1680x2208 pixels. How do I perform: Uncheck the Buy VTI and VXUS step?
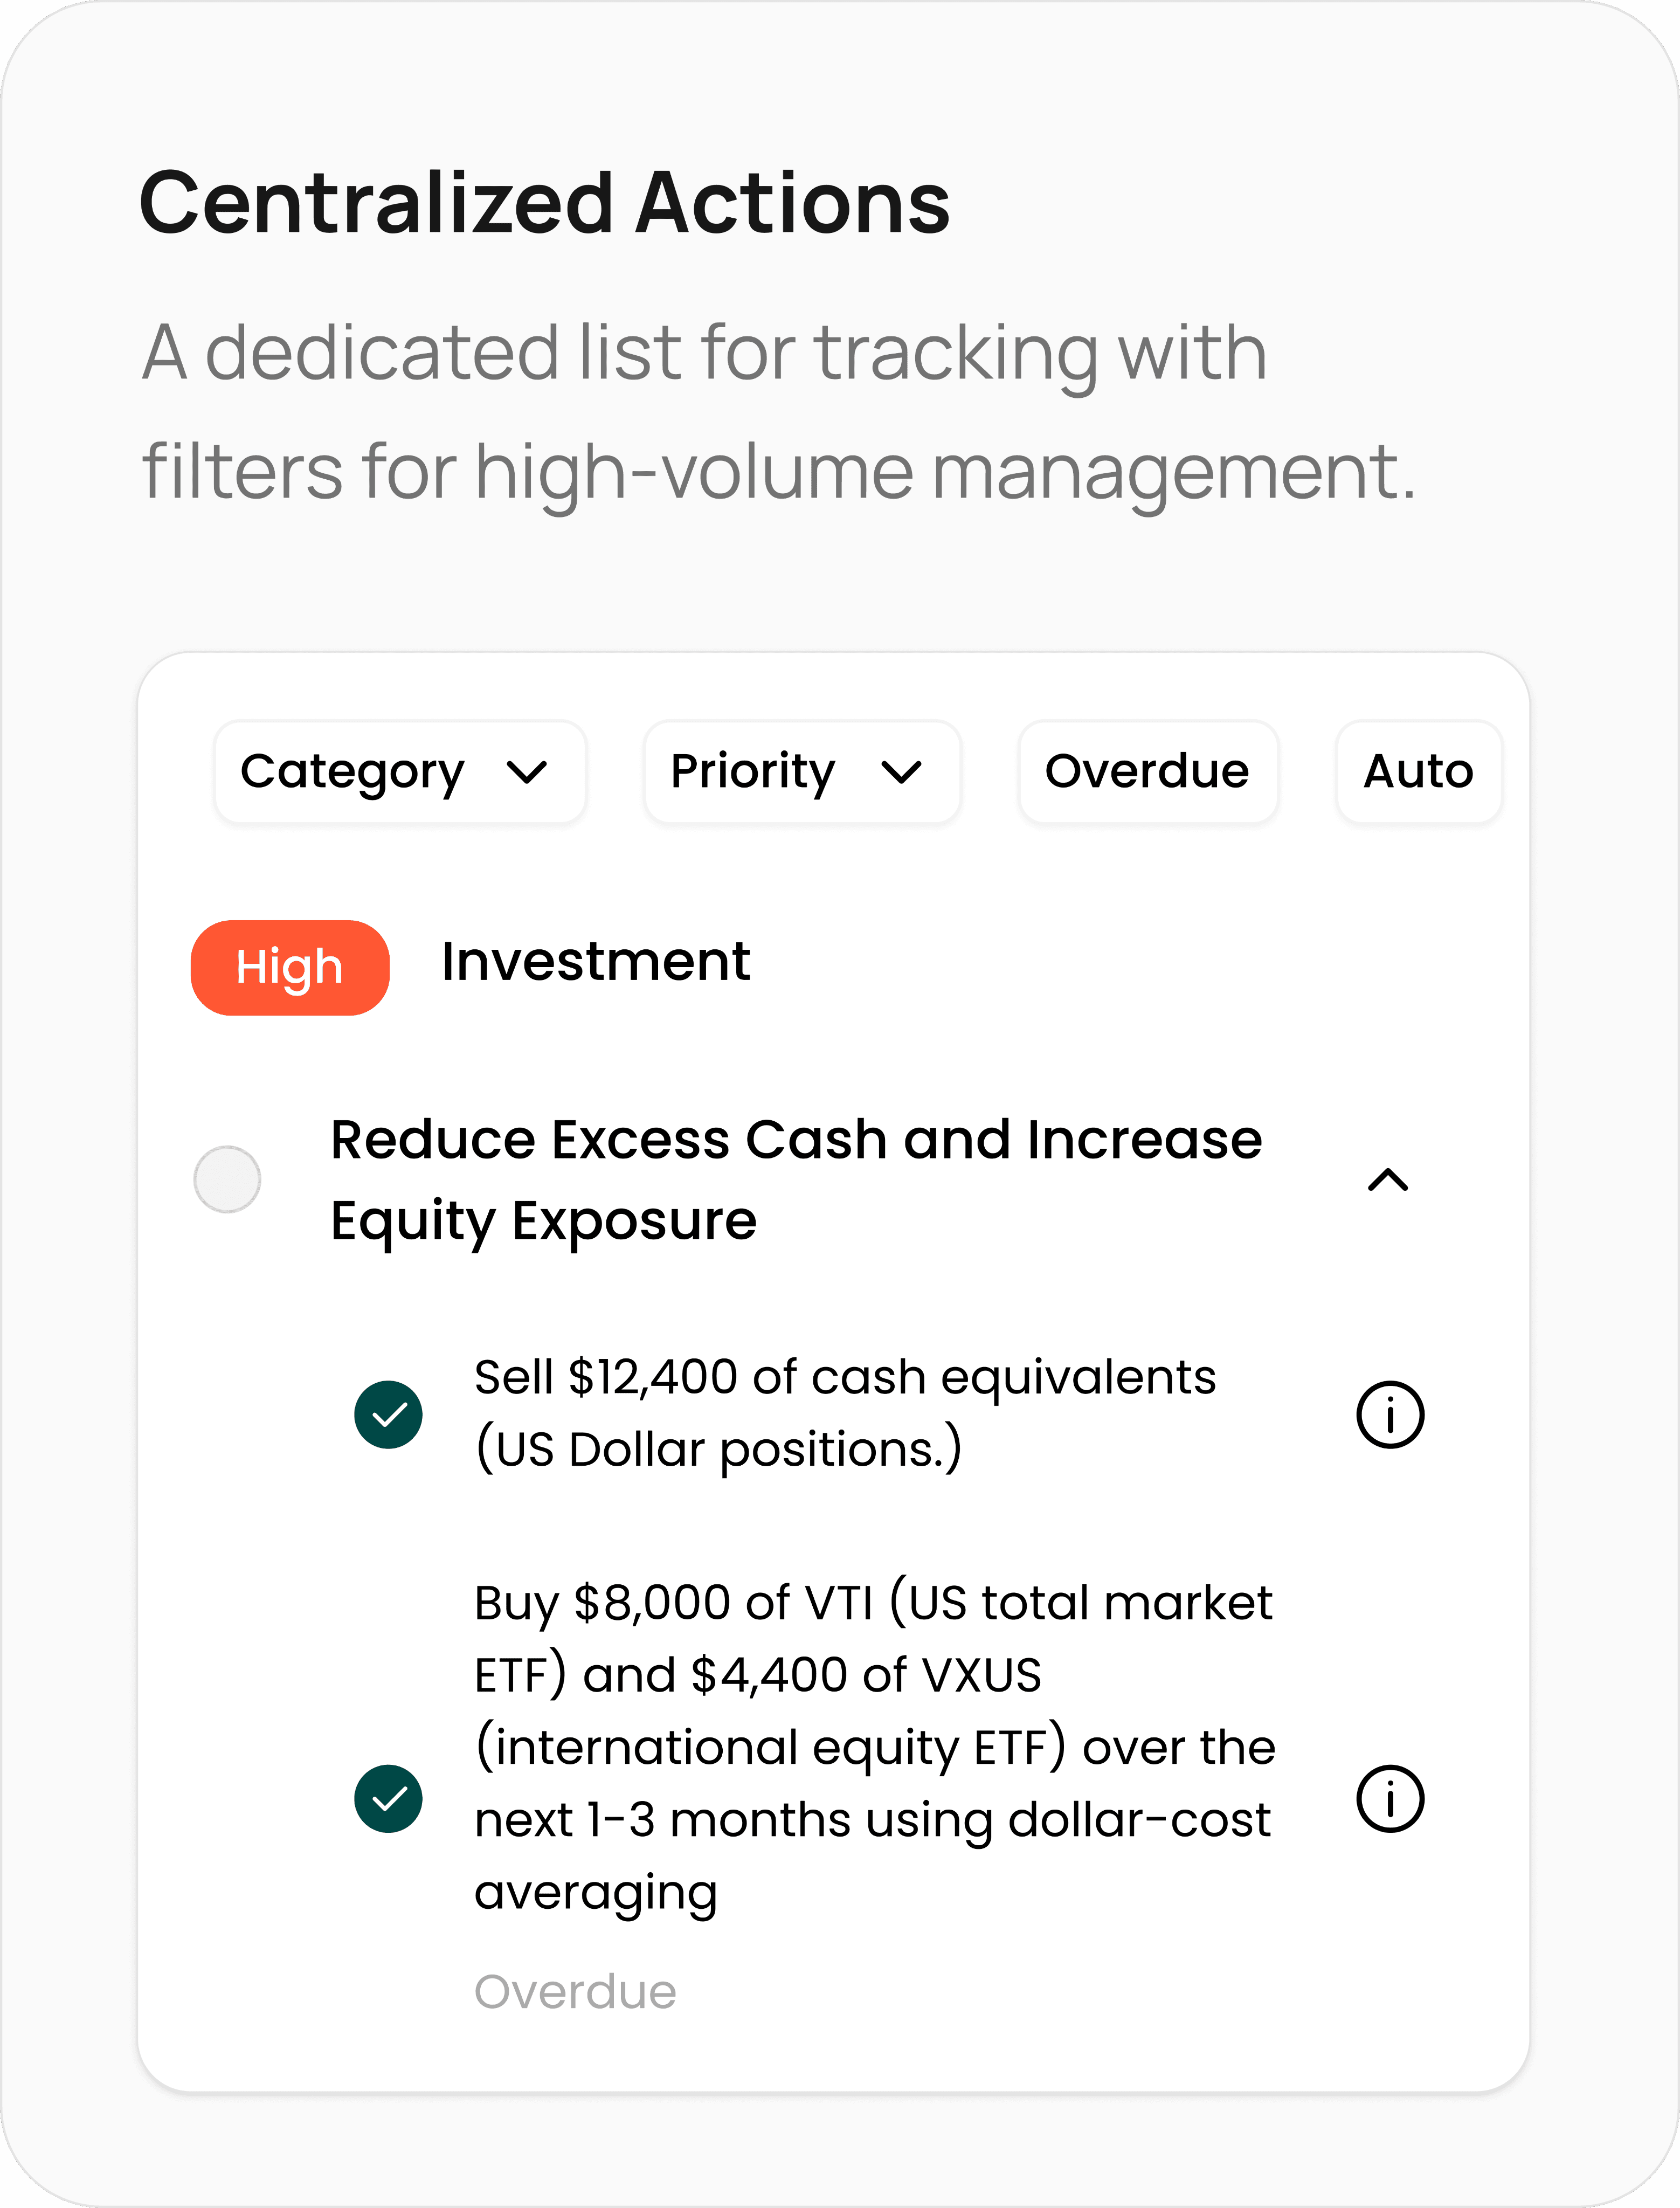[388, 1799]
